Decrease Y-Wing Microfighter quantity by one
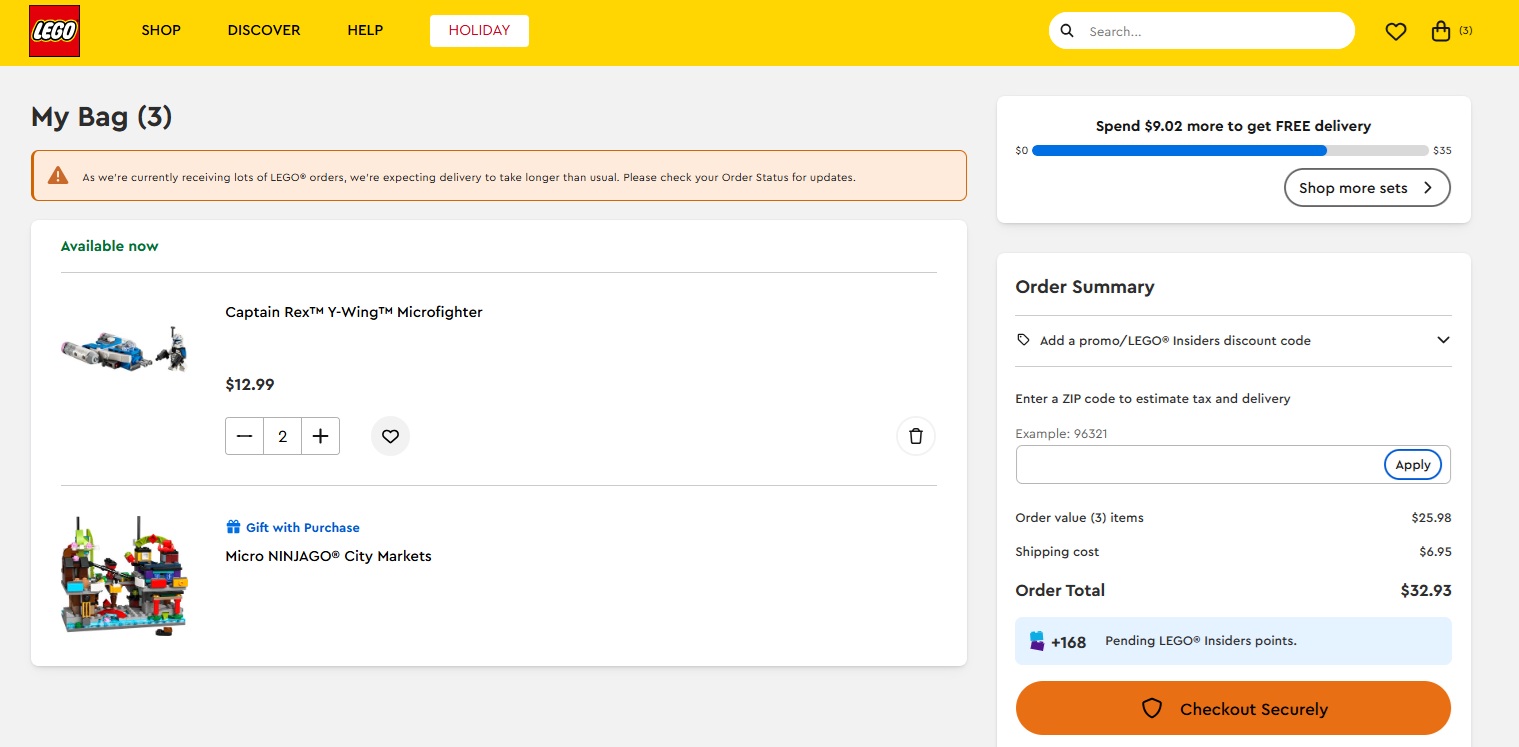Image resolution: width=1519 pixels, height=747 pixels. pyautogui.click(x=245, y=436)
